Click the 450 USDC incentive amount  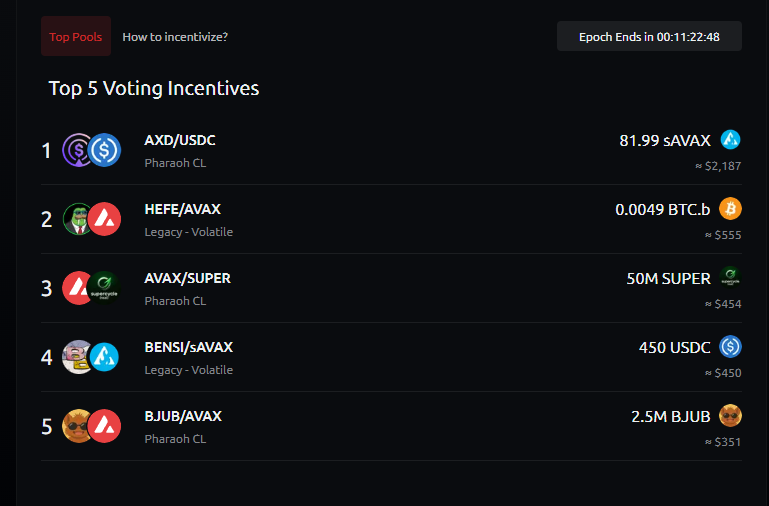[x=674, y=348]
